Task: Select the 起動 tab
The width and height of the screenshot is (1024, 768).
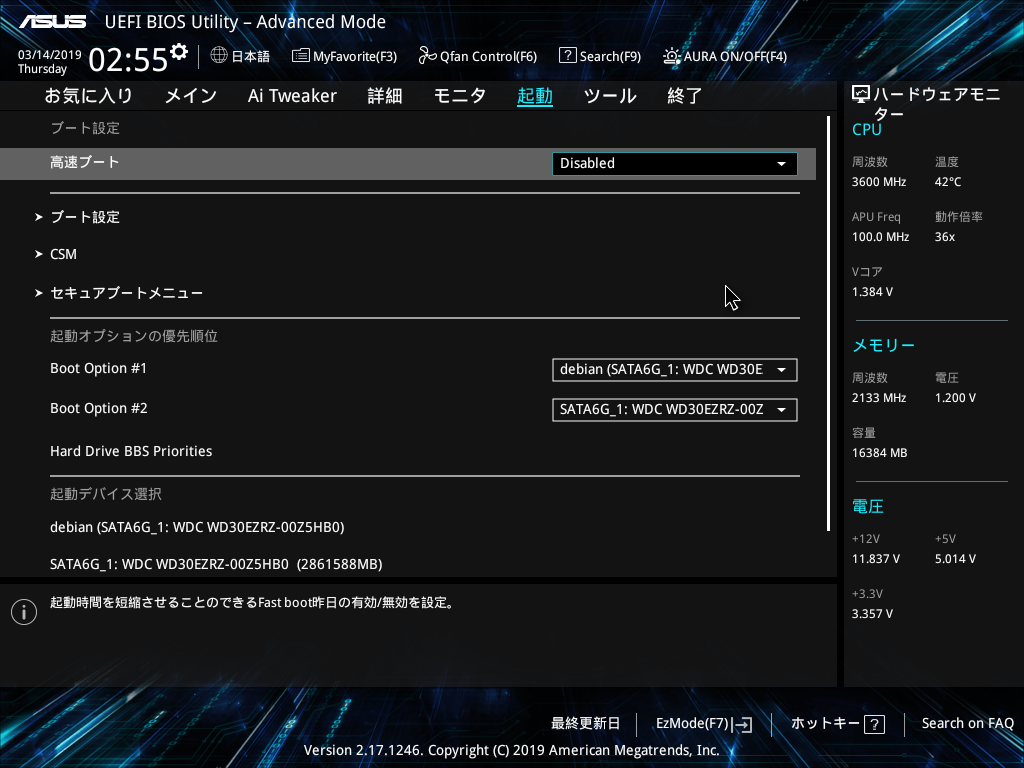Action: coord(535,96)
